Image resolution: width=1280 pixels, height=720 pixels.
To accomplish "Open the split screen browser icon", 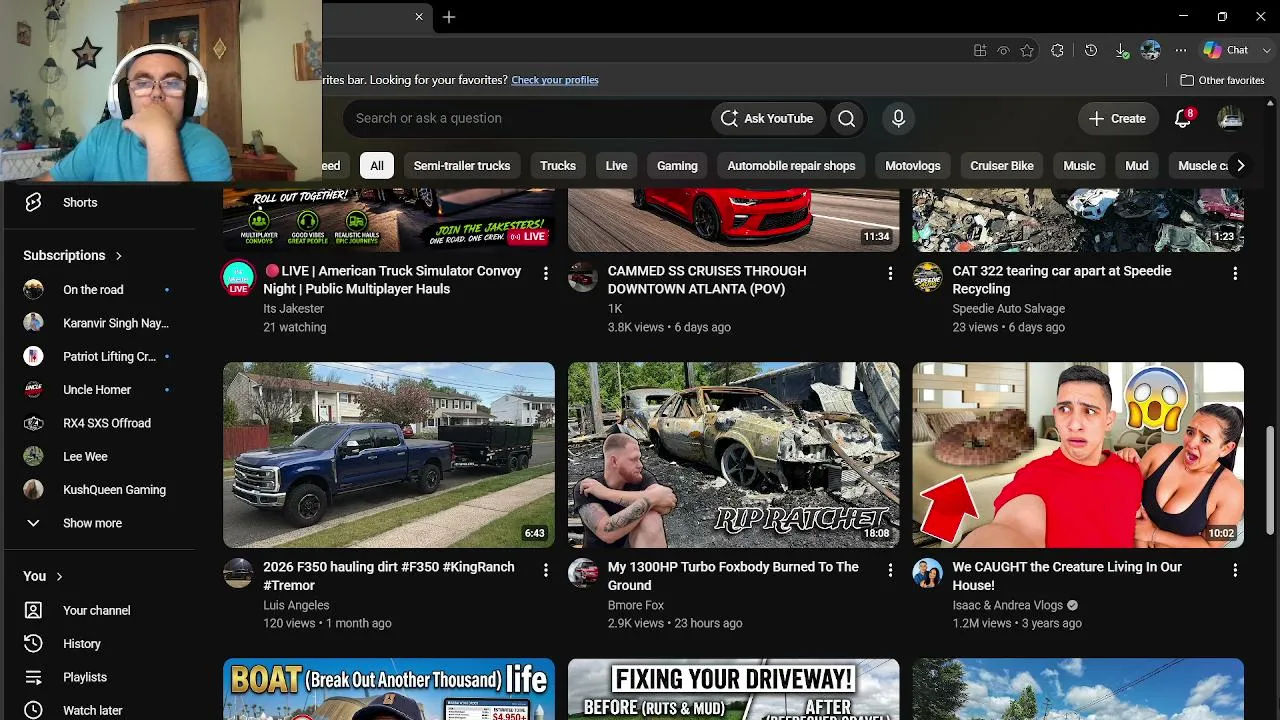I will (980, 50).
